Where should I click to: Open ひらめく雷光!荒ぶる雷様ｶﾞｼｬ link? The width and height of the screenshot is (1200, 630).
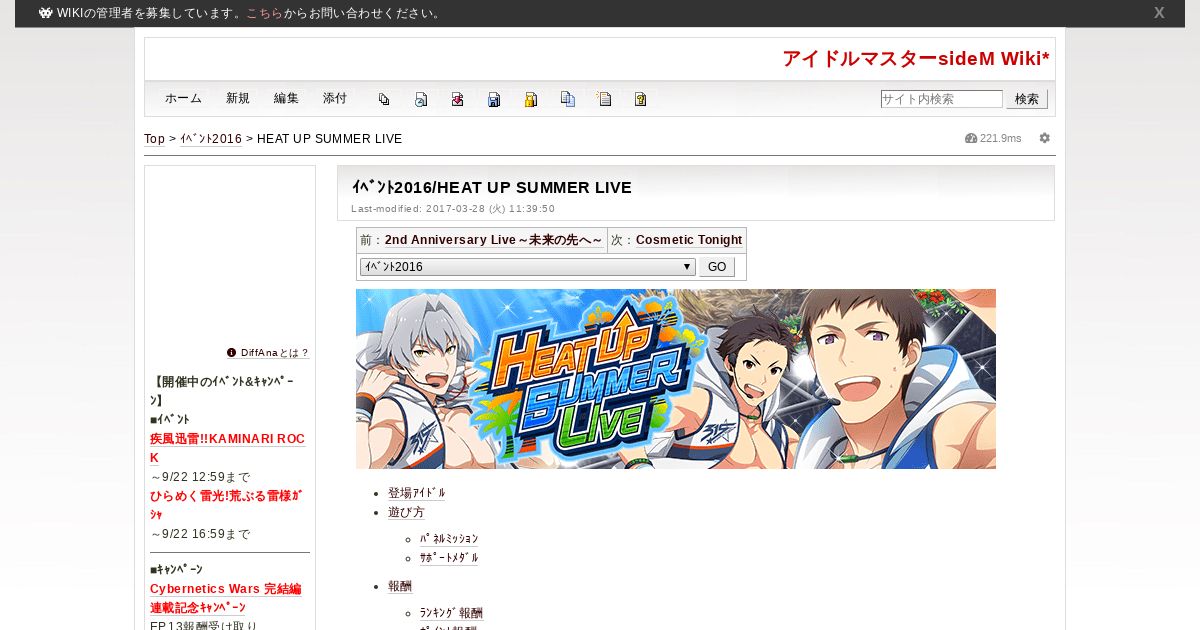pyautogui.click(x=226, y=505)
